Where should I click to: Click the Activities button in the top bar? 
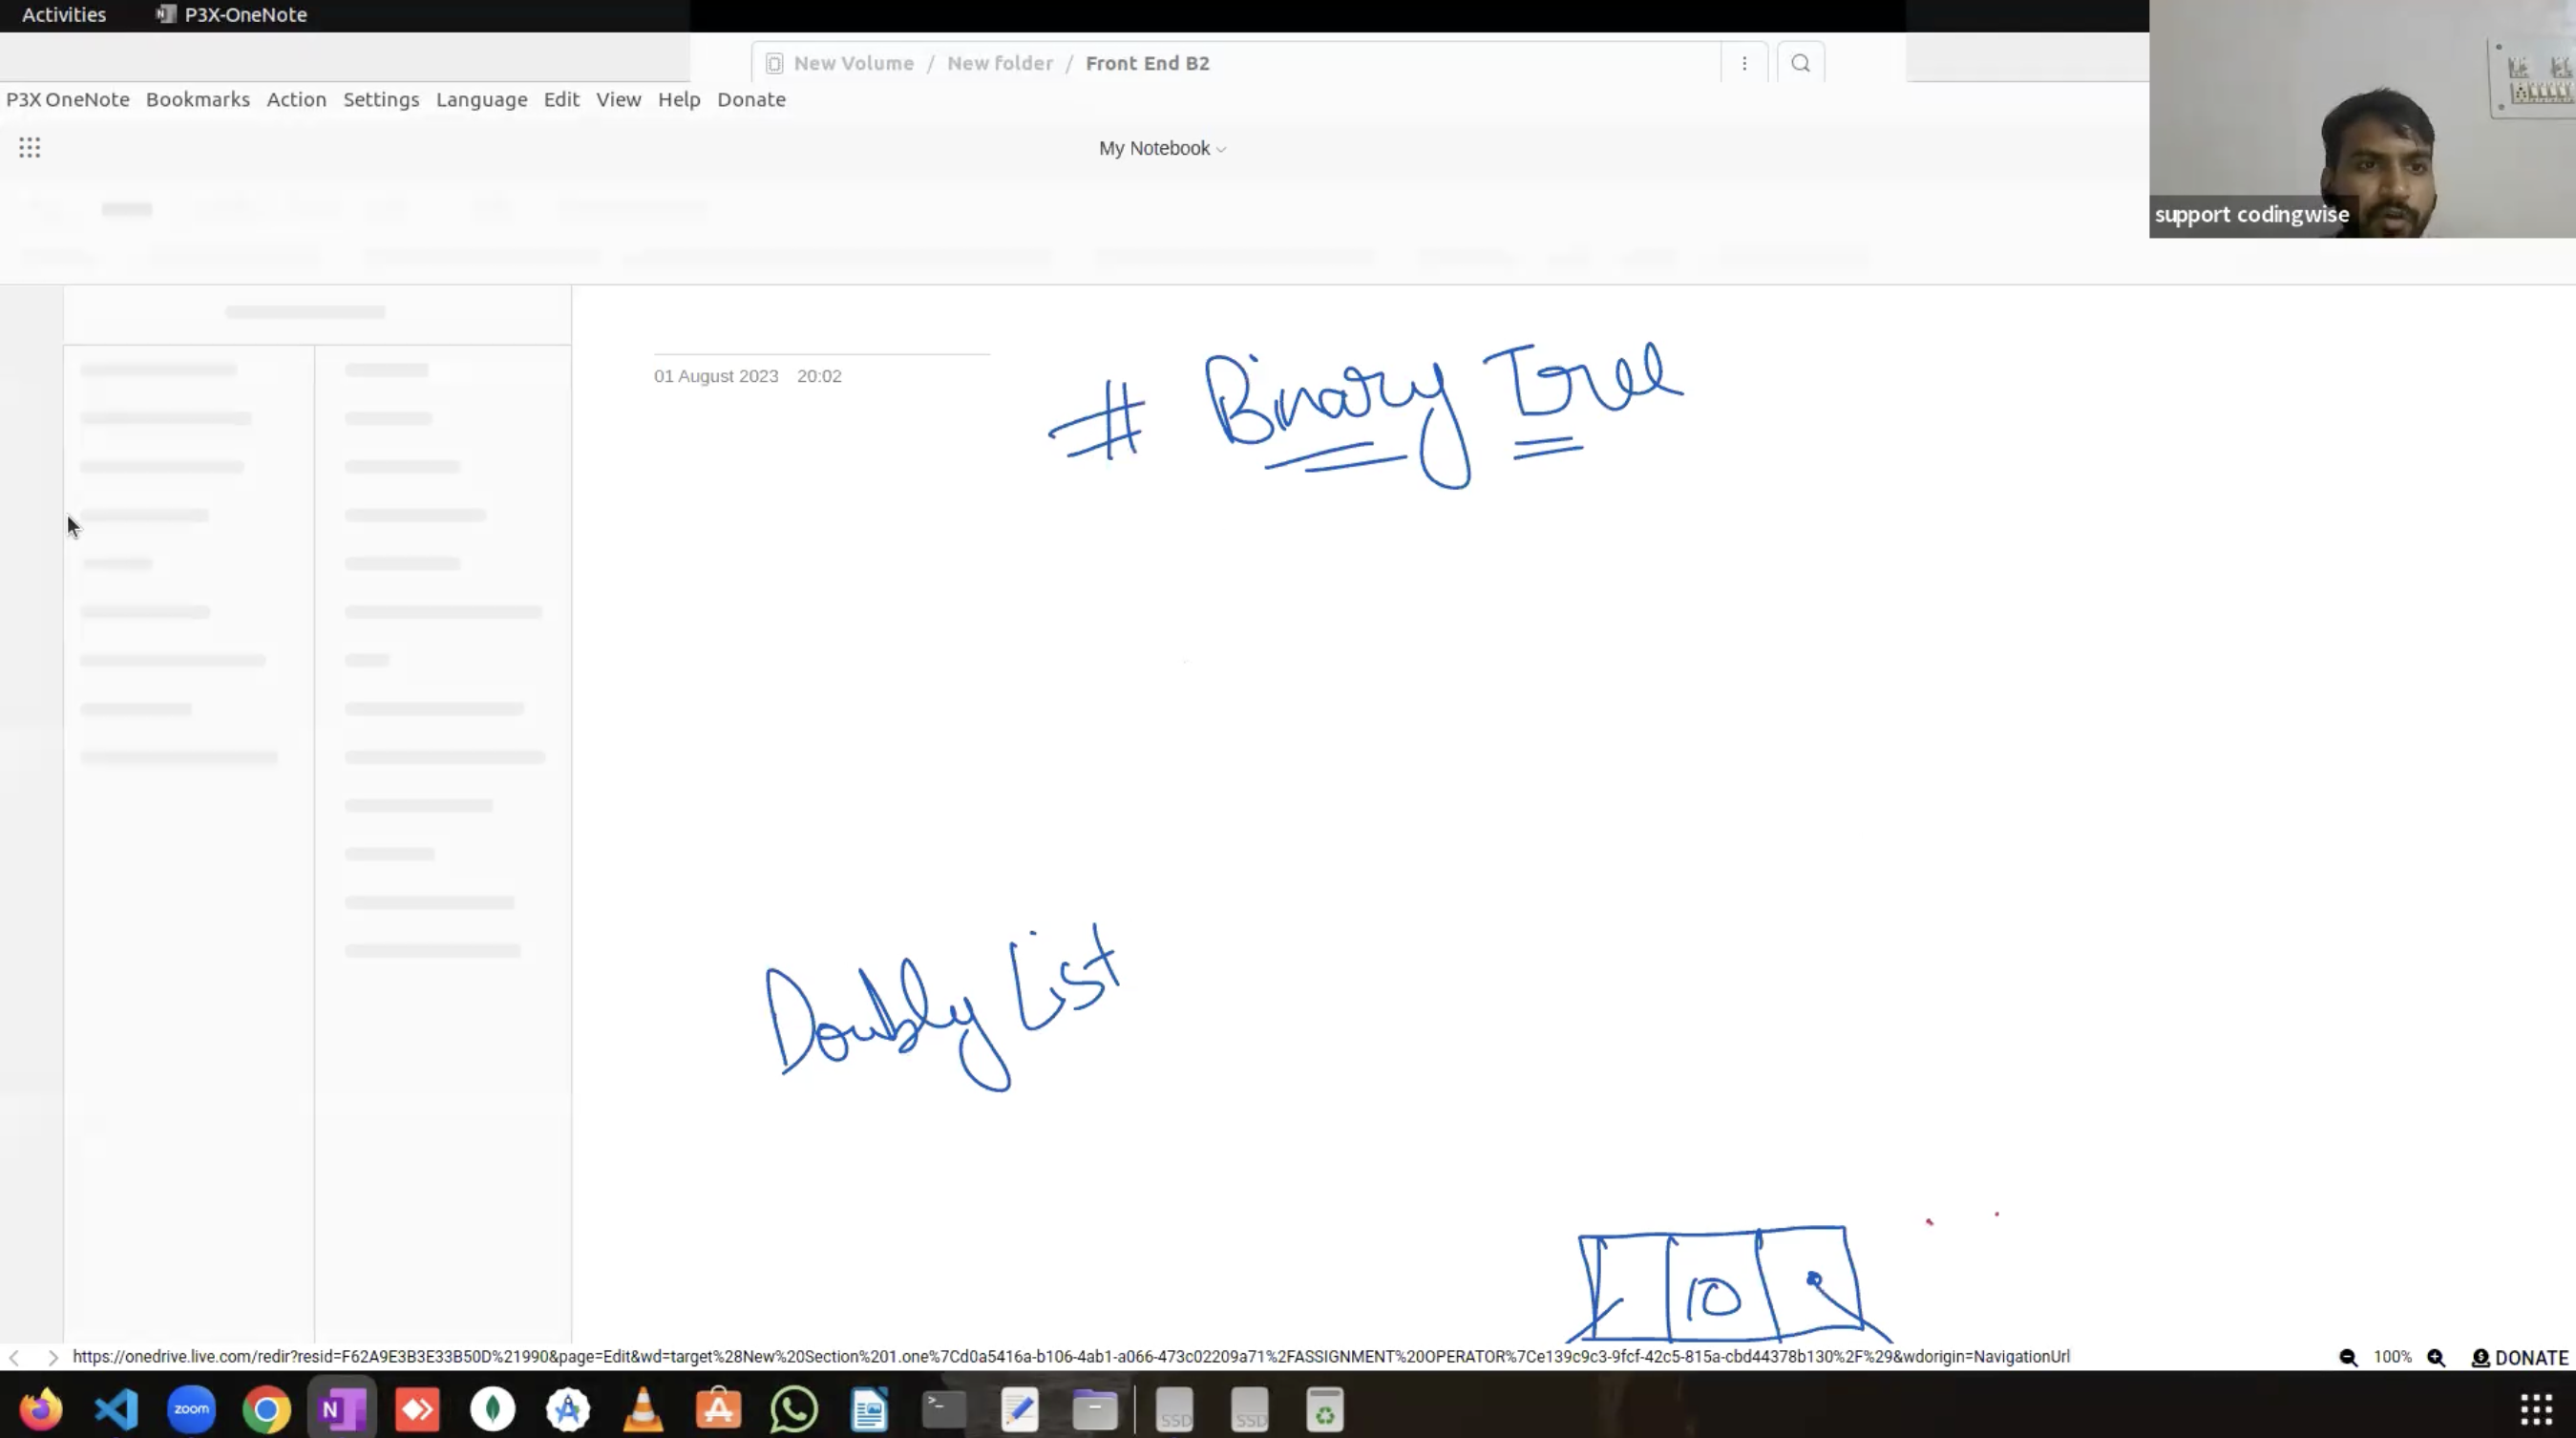(x=64, y=14)
